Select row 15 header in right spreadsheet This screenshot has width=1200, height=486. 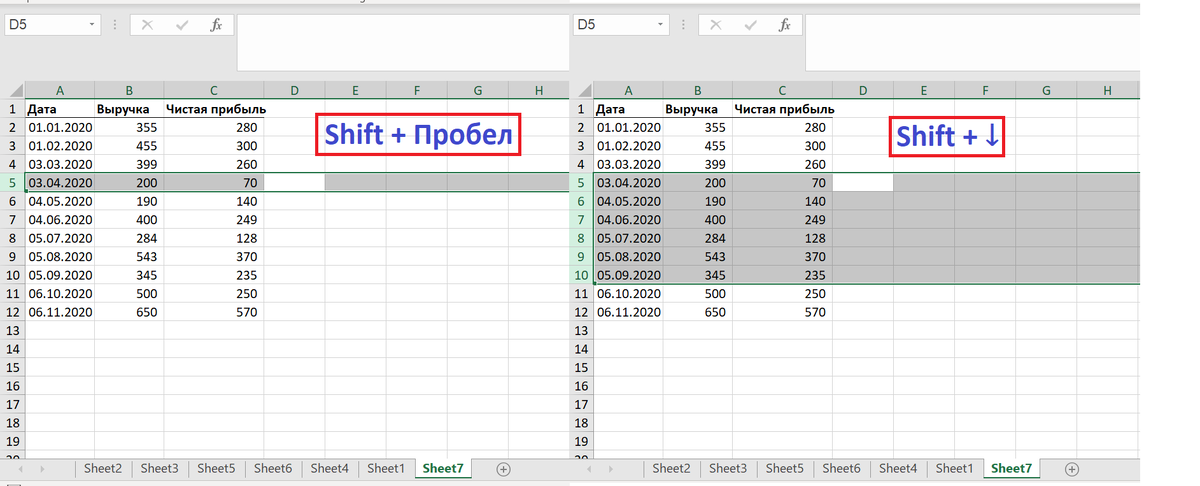581,368
